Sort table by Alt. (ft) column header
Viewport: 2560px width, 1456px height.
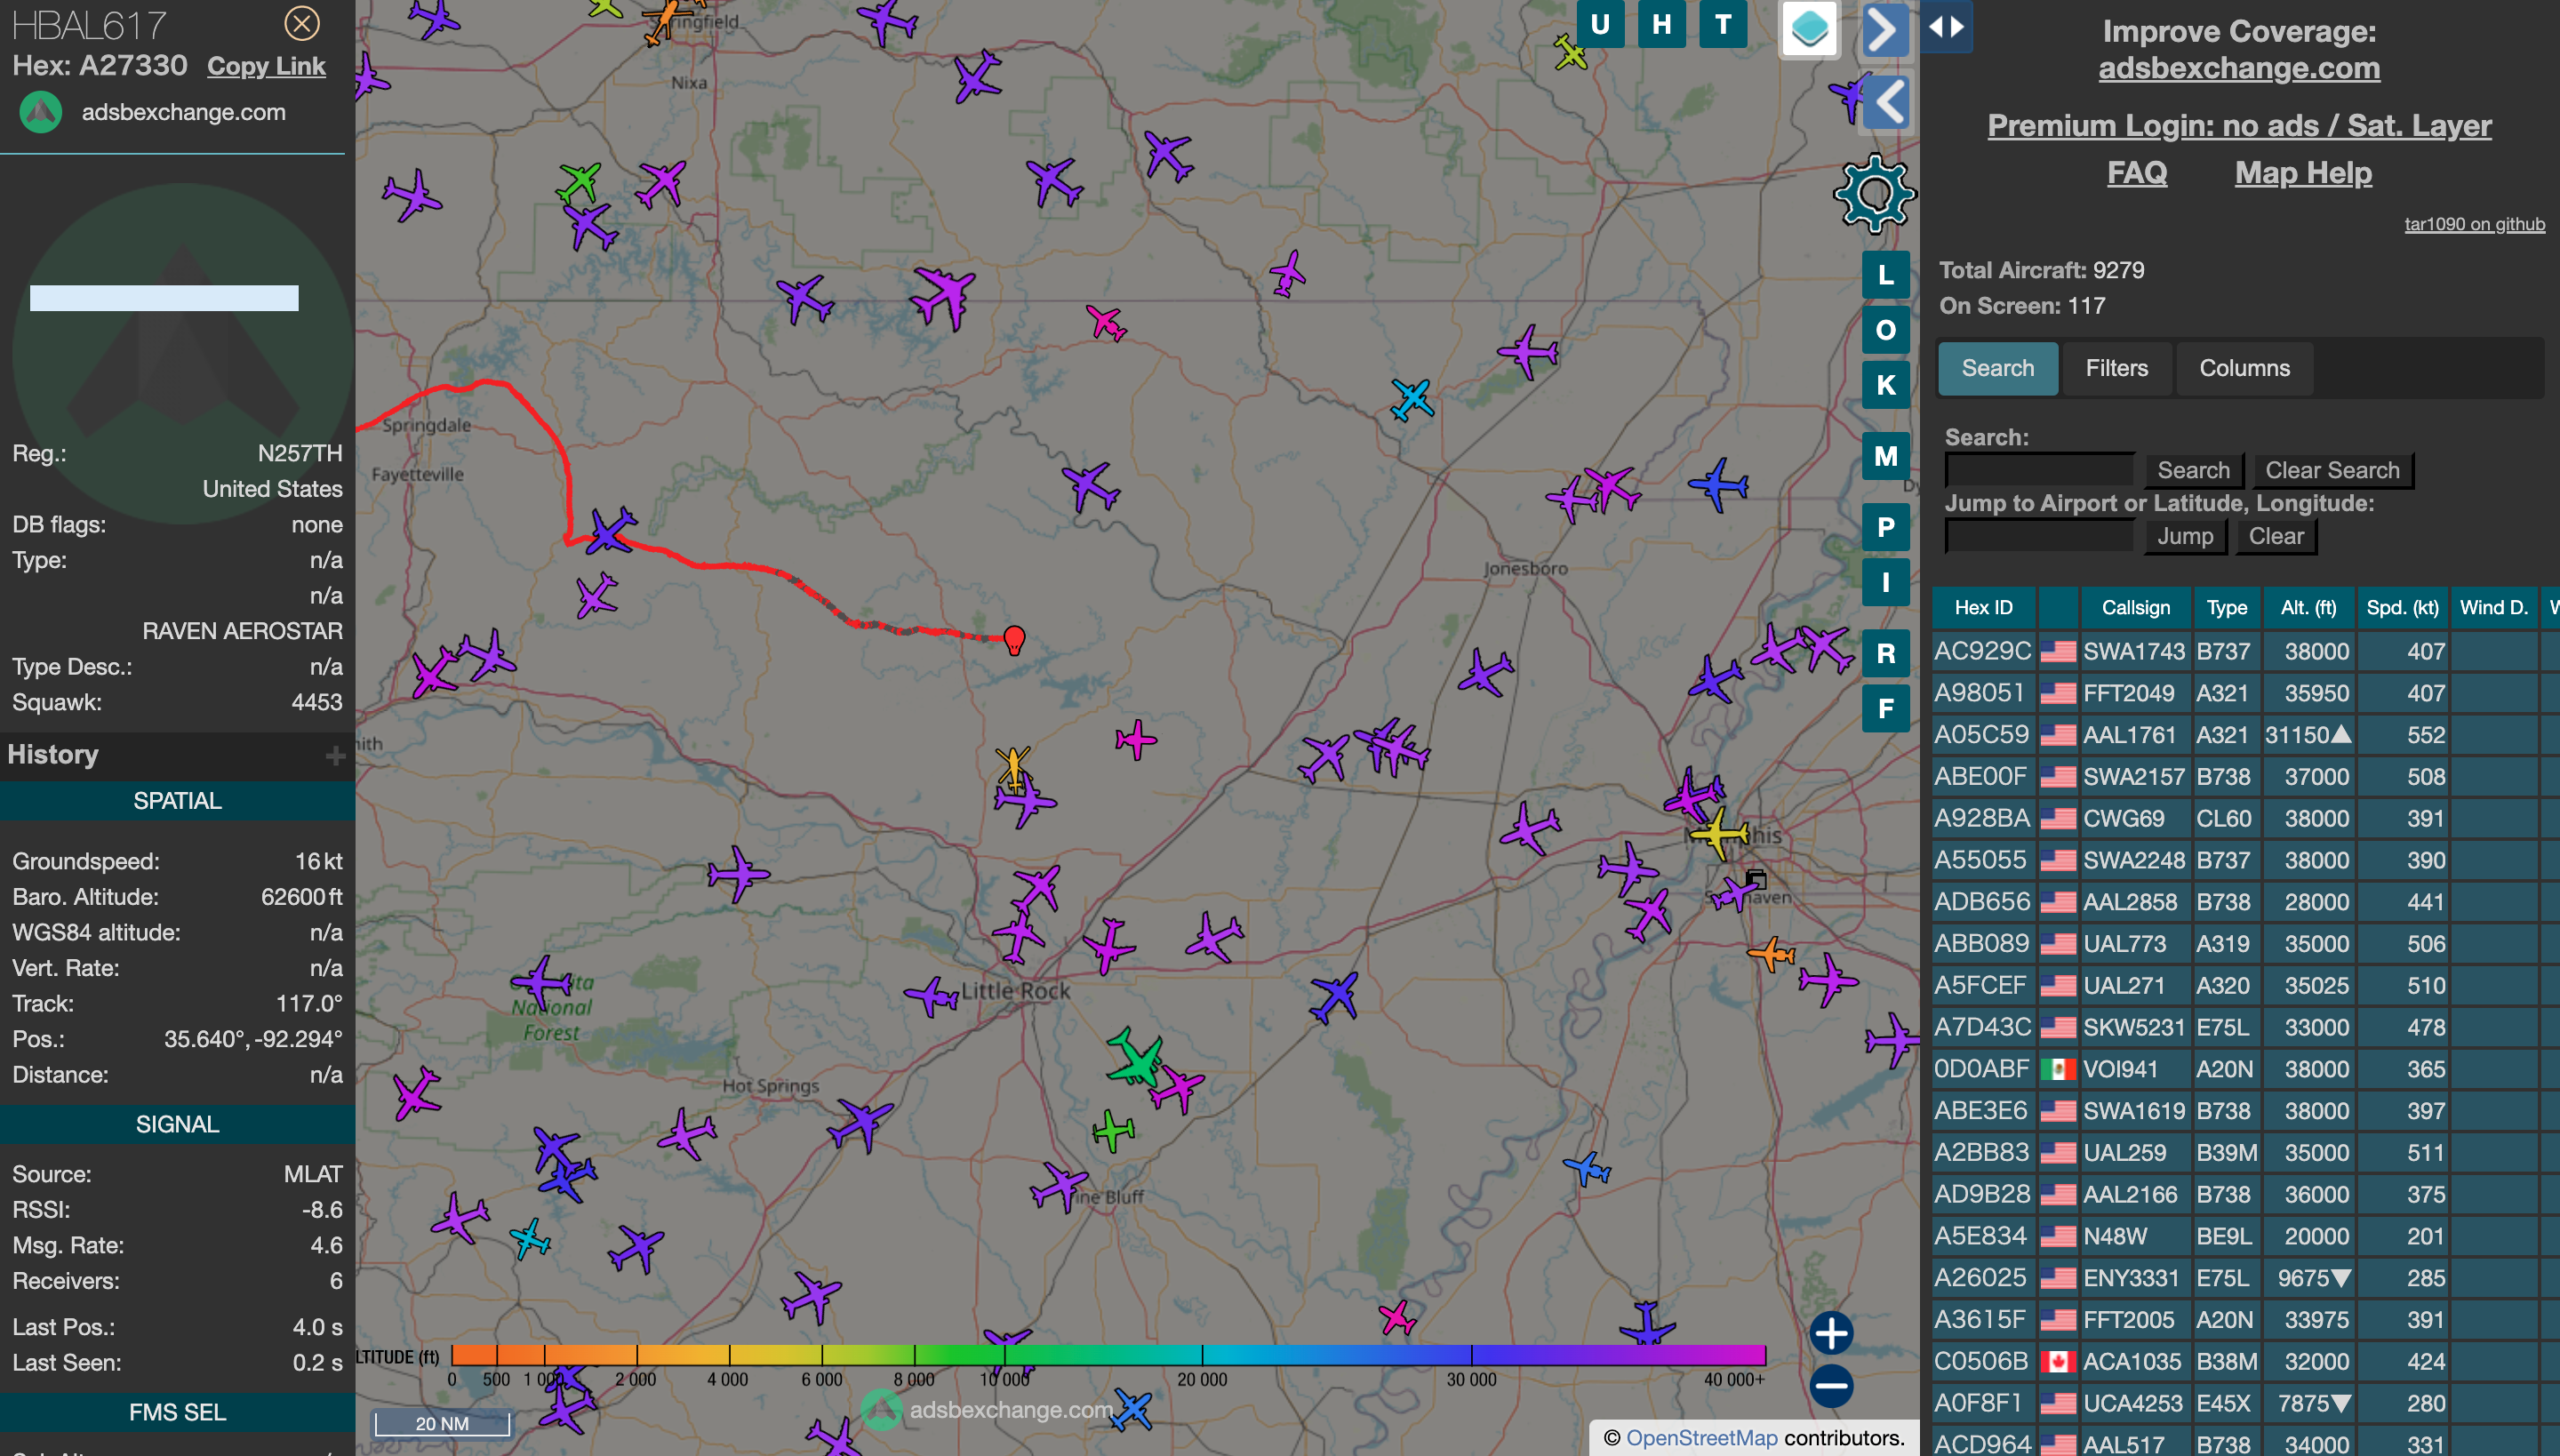[2308, 608]
